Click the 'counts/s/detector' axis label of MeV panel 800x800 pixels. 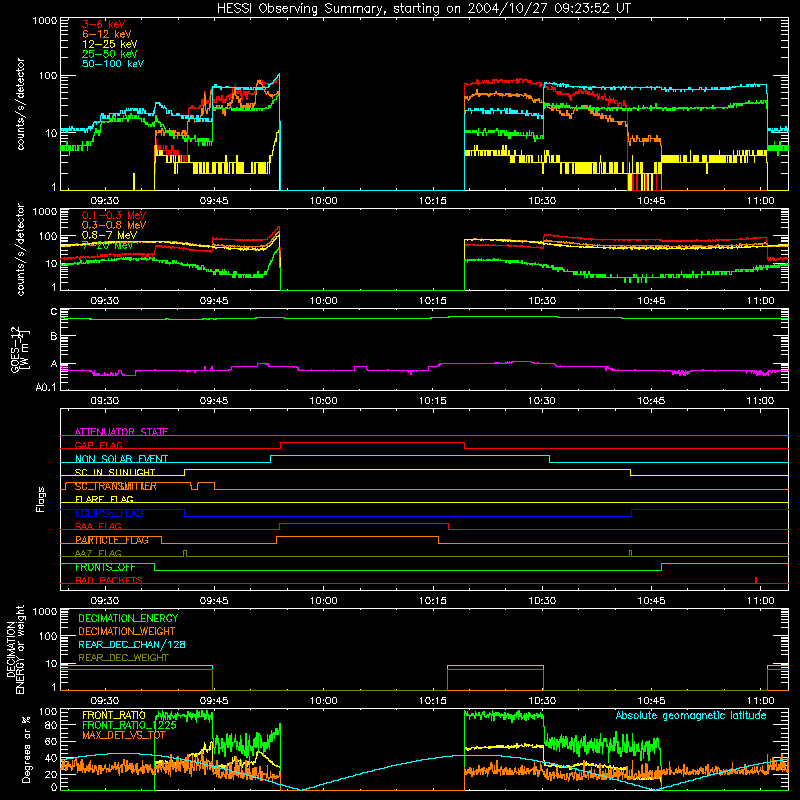point(20,249)
